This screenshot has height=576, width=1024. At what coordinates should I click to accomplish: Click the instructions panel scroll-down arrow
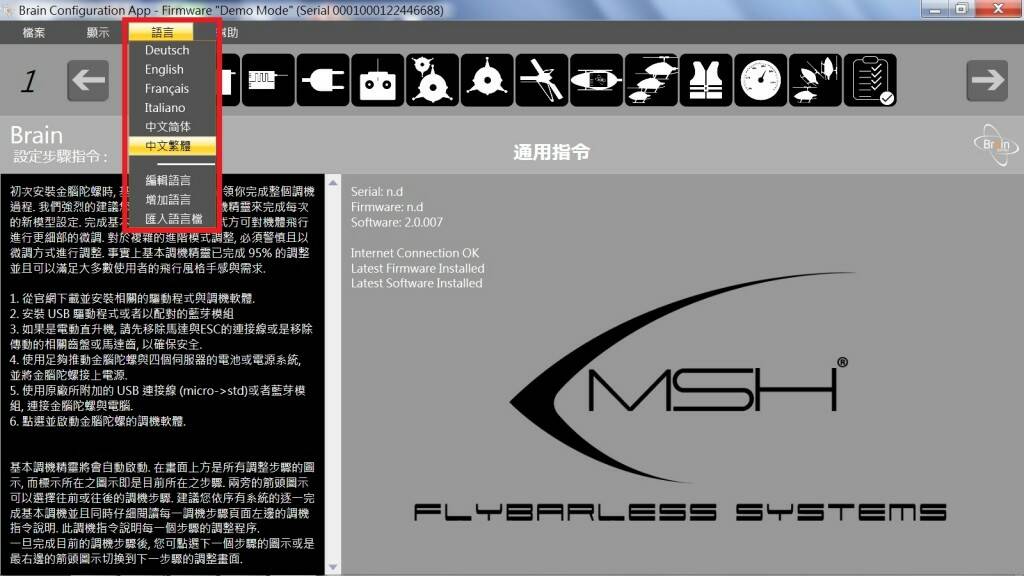tap(333, 567)
